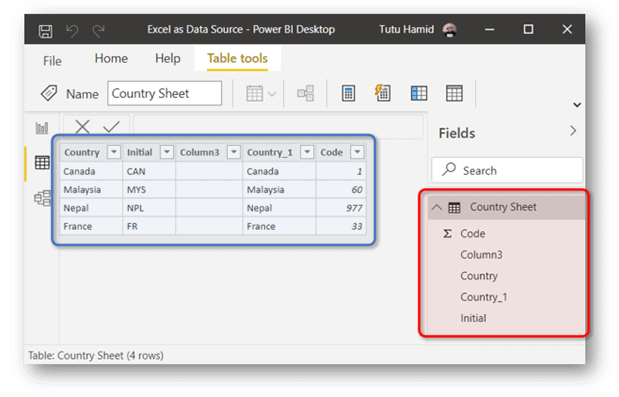Viewport: 619px width, 397px height.
Task: Click the FR cell
Action: [x=149, y=227]
